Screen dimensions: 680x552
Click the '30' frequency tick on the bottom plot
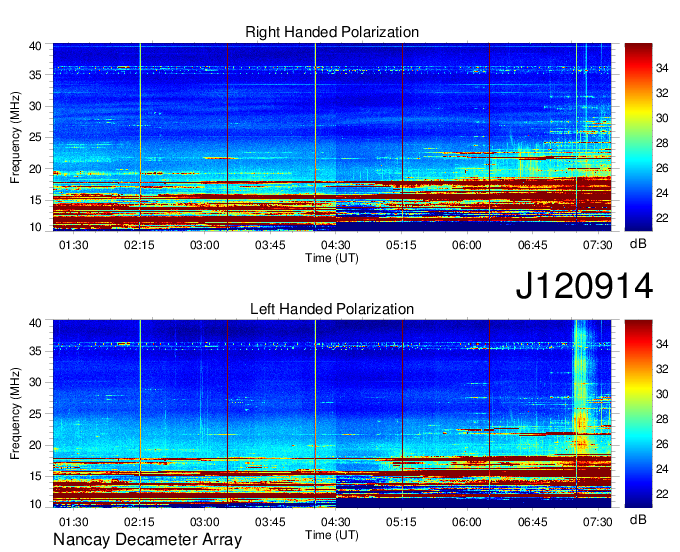35,382
